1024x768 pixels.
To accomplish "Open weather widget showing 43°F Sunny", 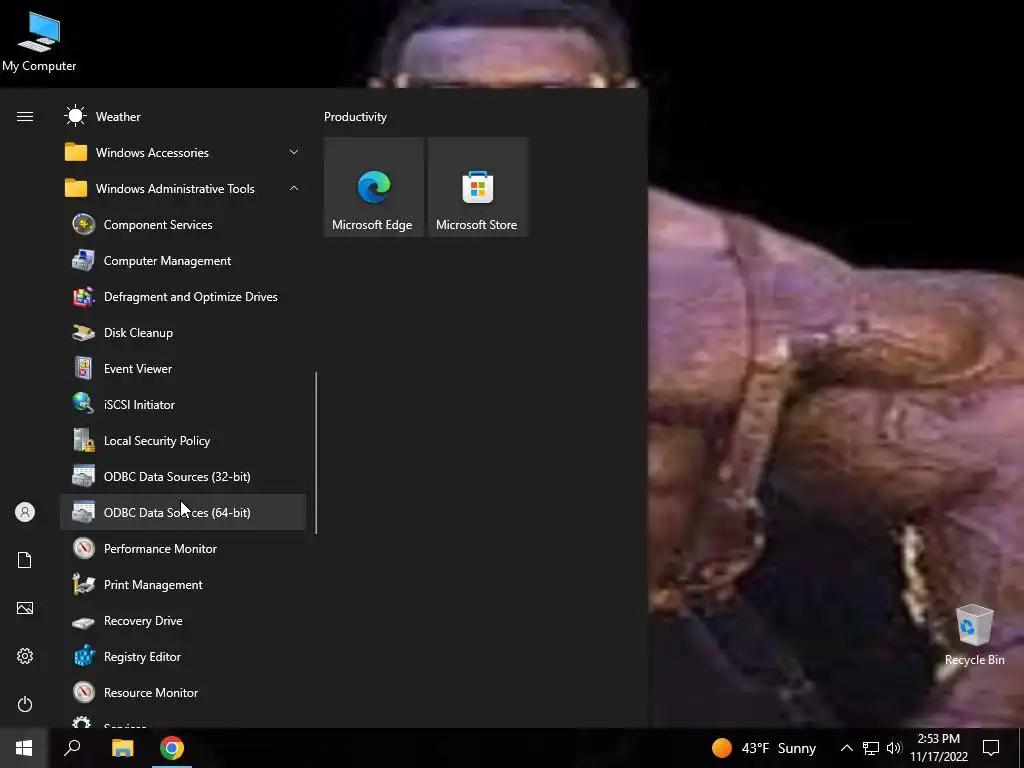I will tap(764, 748).
